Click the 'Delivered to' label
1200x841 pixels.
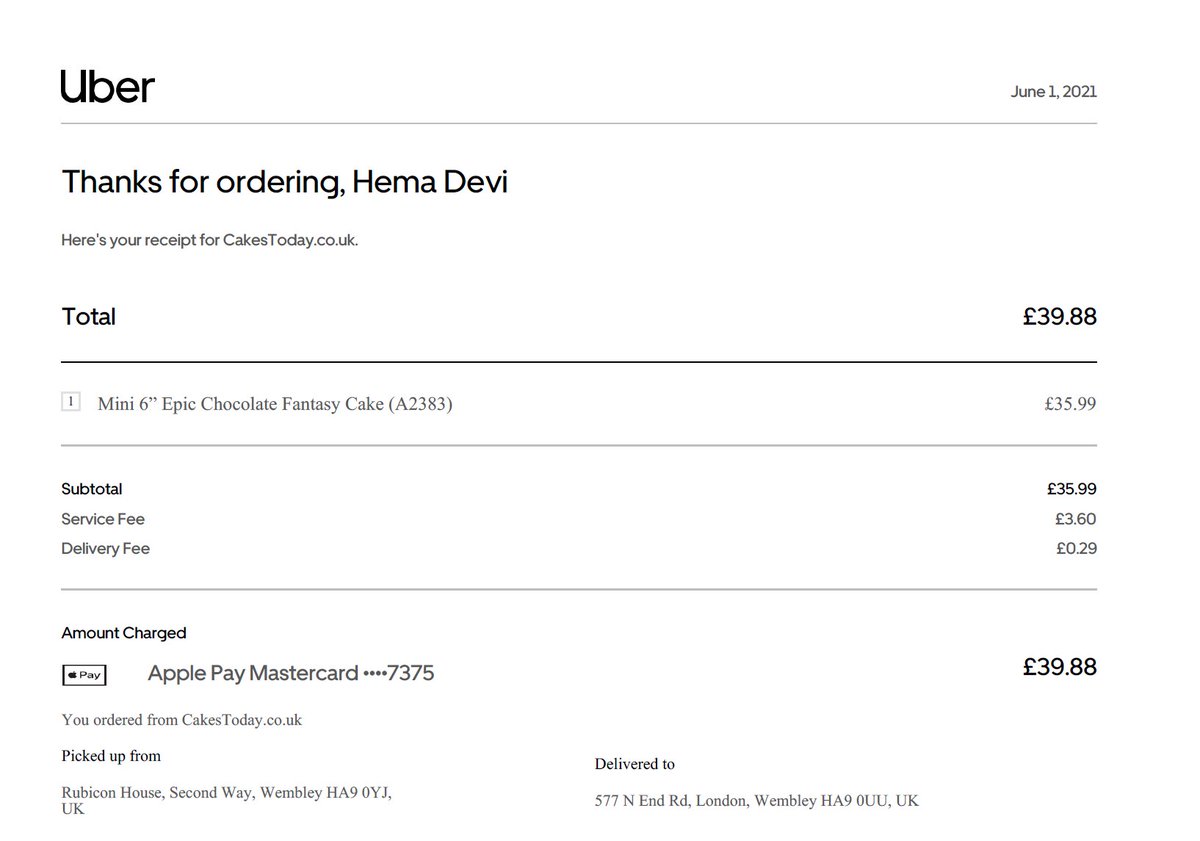pyautogui.click(x=635, y=764)
